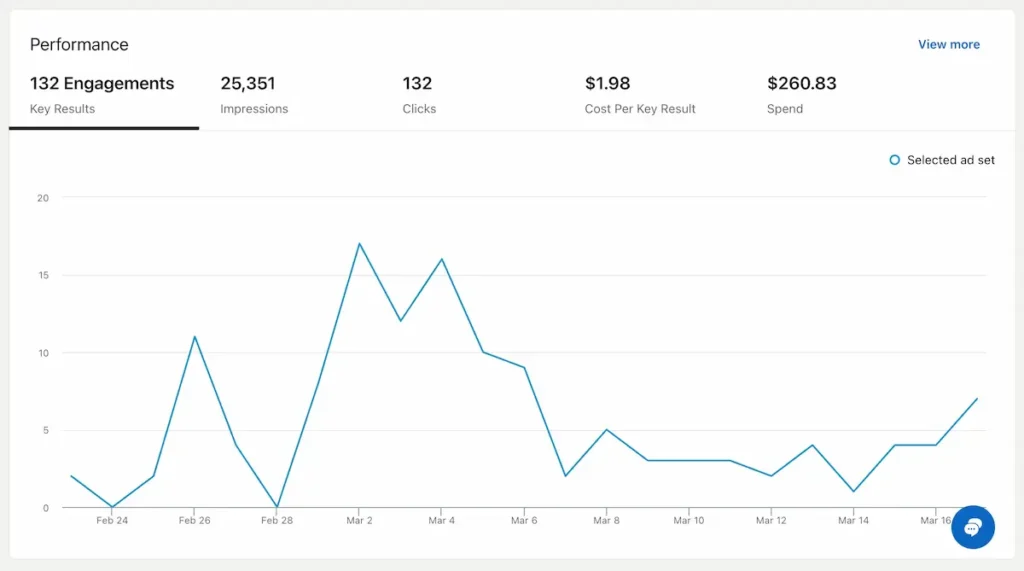Click the Selected ad set legend circle
Viewport: 1024px width, 571px height.
(x=894, y=160)
